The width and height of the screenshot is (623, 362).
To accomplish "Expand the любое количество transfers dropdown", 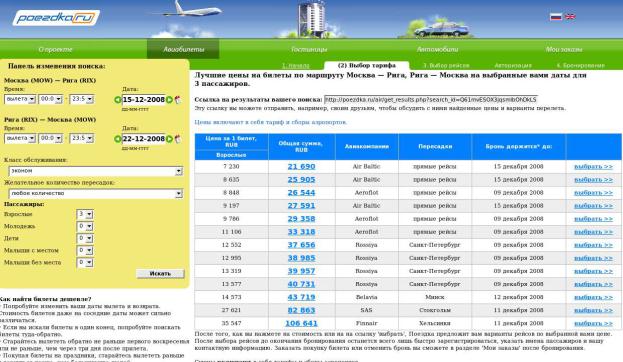I will click(x=95, y=194).
